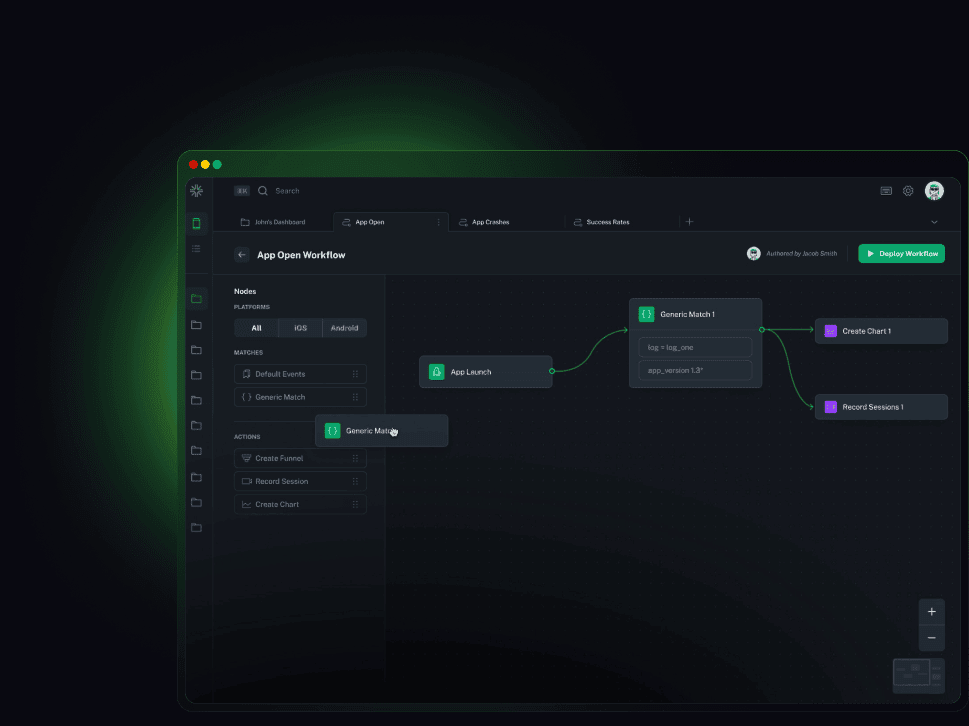The height and width of the screenshot is (726, 969).
Task: Click the drag handle on Create Funnel
Action: [x=355, y=458]
